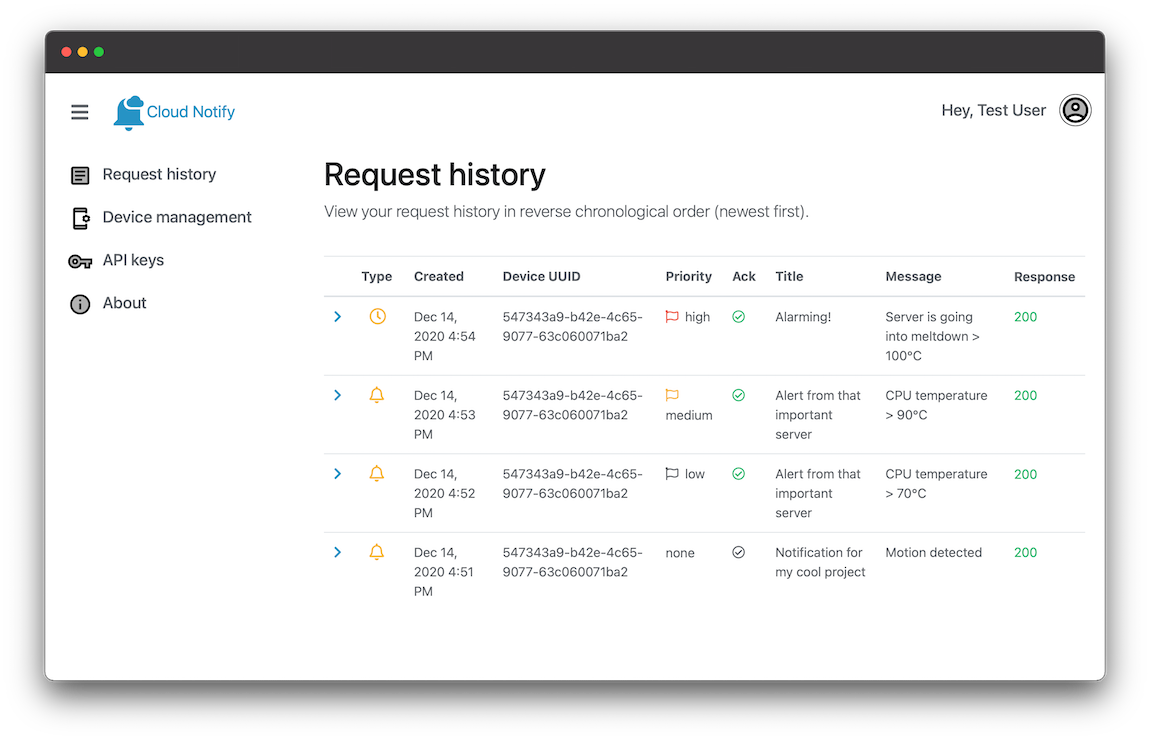Toggle ack check for the 4:52 PM request
Screen dimensions: 1150x740
(739, 474)
